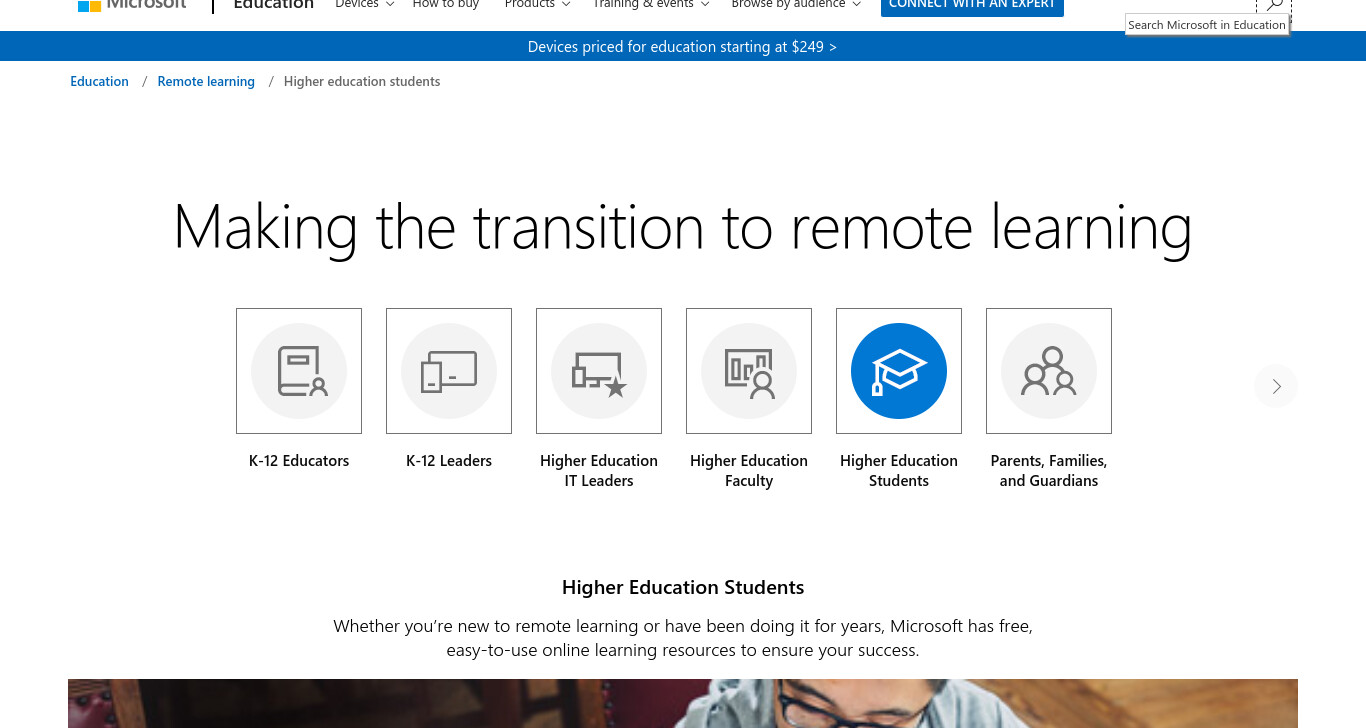Click Making the transition to remote learning heading
The width and height of the screenshot is (1366, 728).
(x=683, y=227)
